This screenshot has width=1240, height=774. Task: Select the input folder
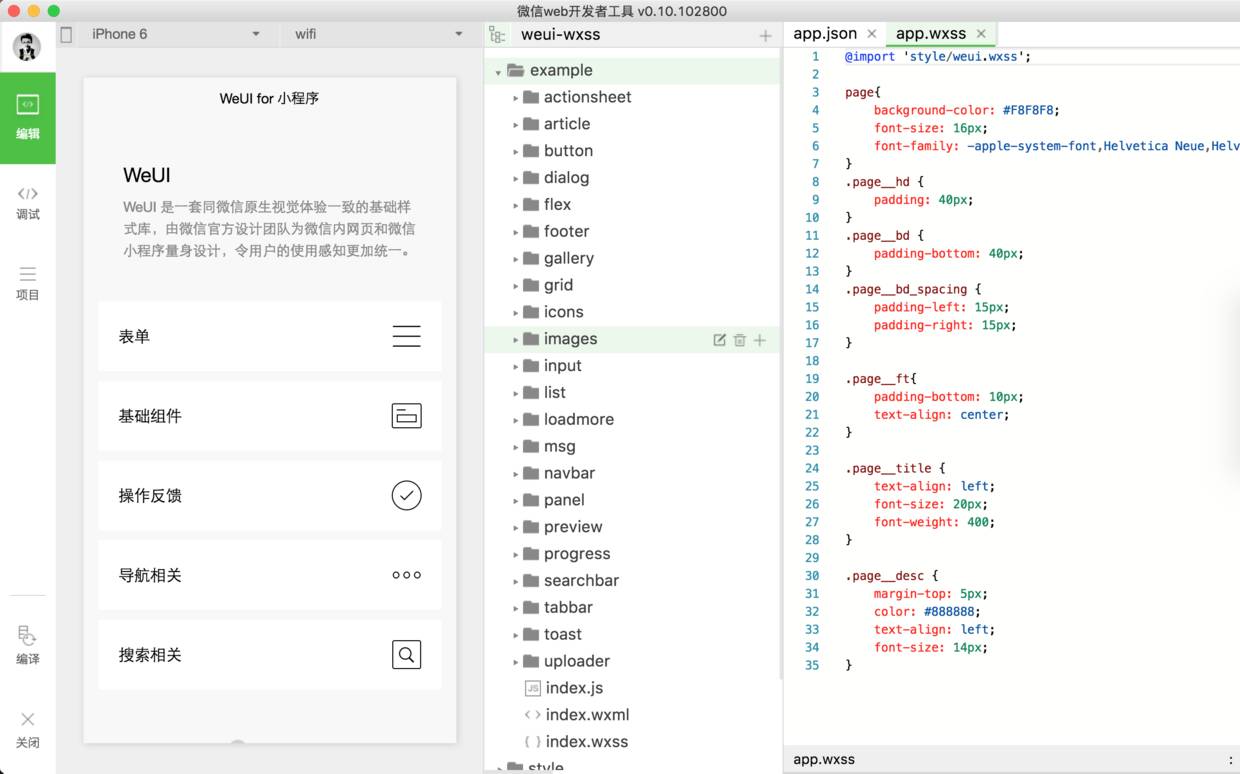(632, 366)
